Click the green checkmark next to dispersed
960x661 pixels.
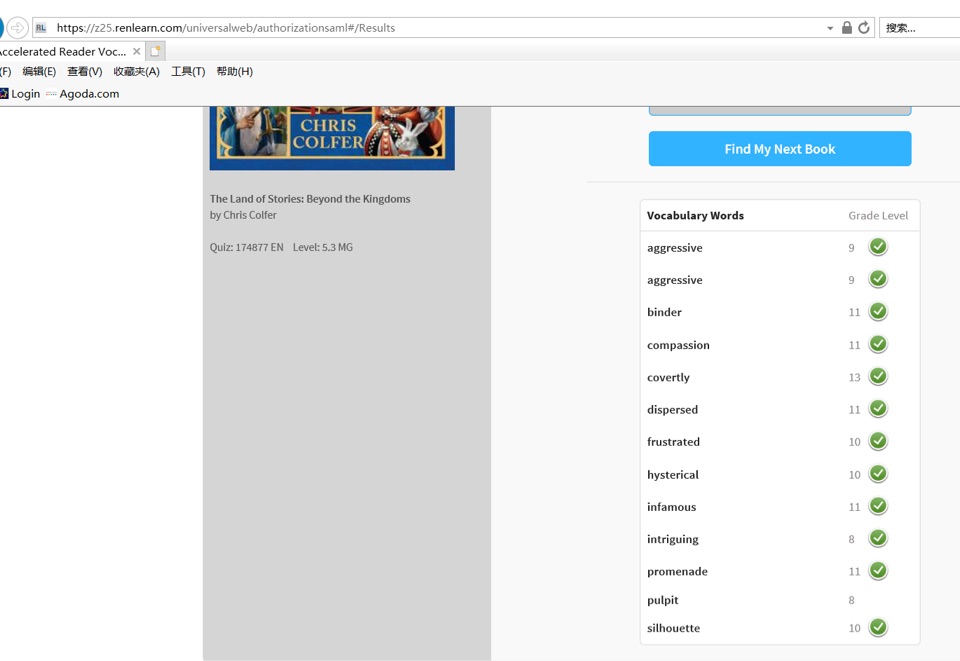point(878,408)
